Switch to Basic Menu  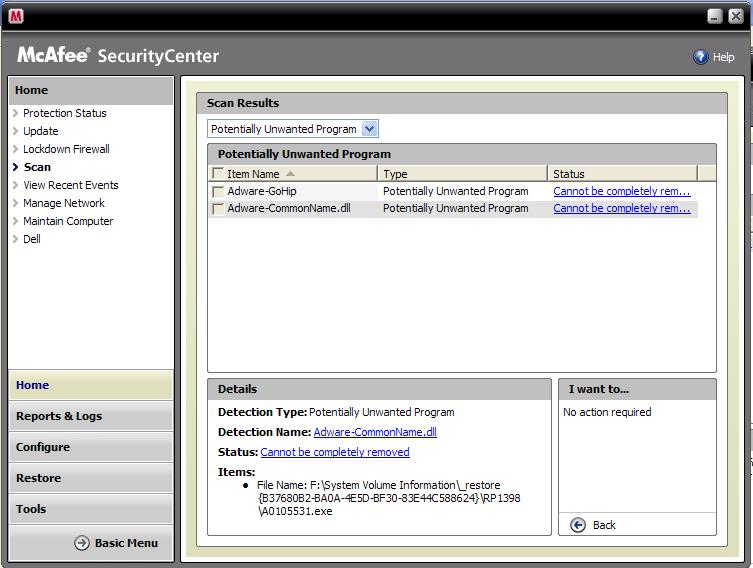coord(126,543)
